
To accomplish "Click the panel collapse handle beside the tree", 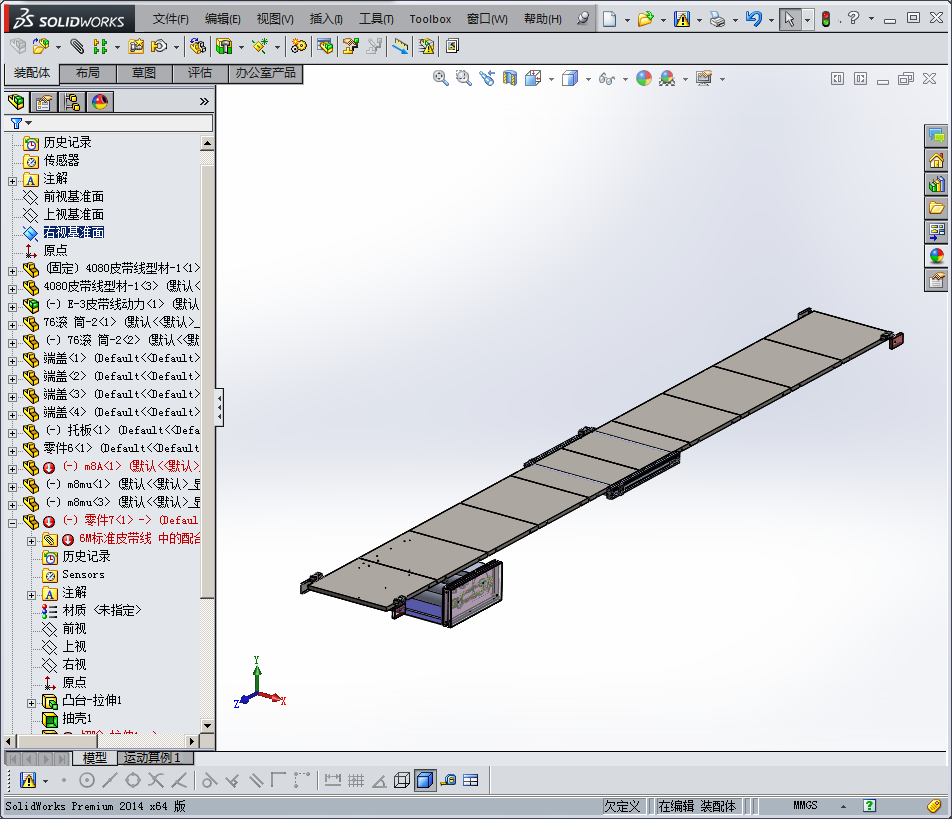I will [219, 407].
